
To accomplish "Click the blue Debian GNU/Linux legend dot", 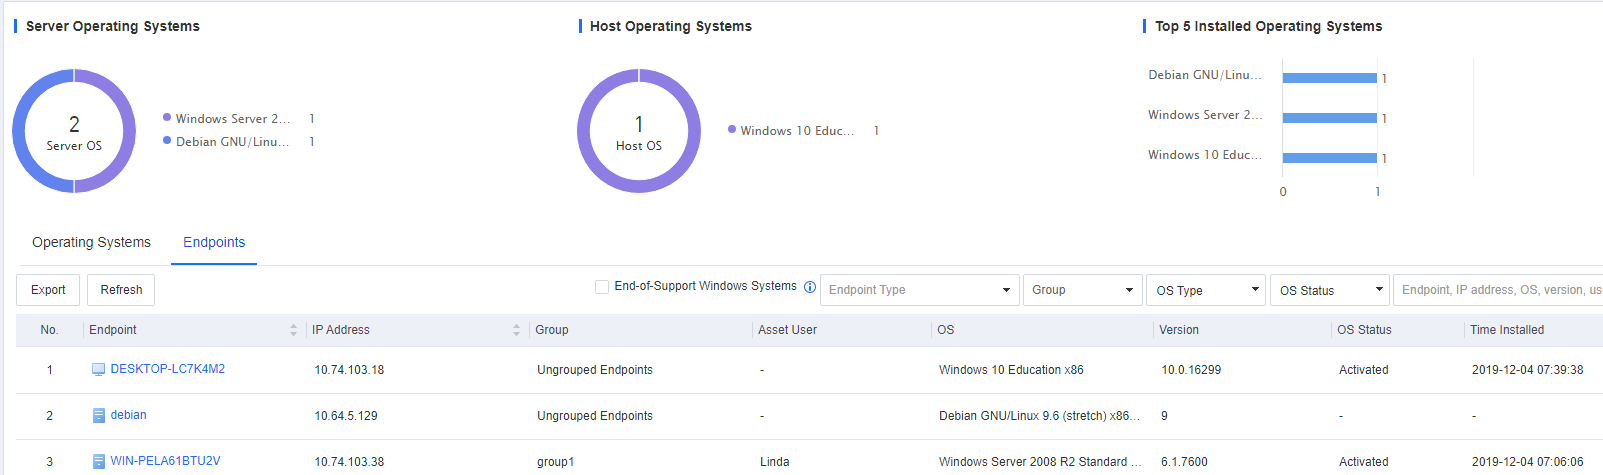I will point(167,141).
